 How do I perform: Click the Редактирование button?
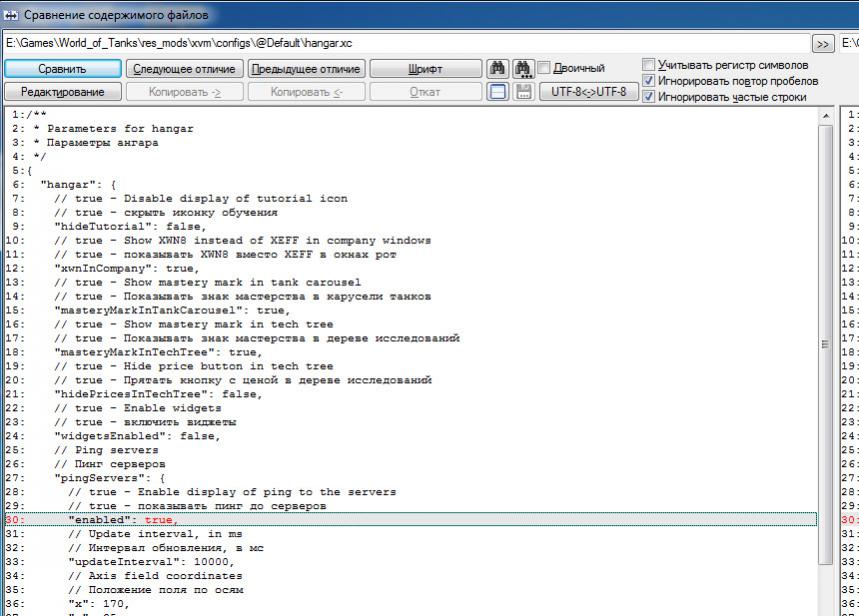(62, 92)
